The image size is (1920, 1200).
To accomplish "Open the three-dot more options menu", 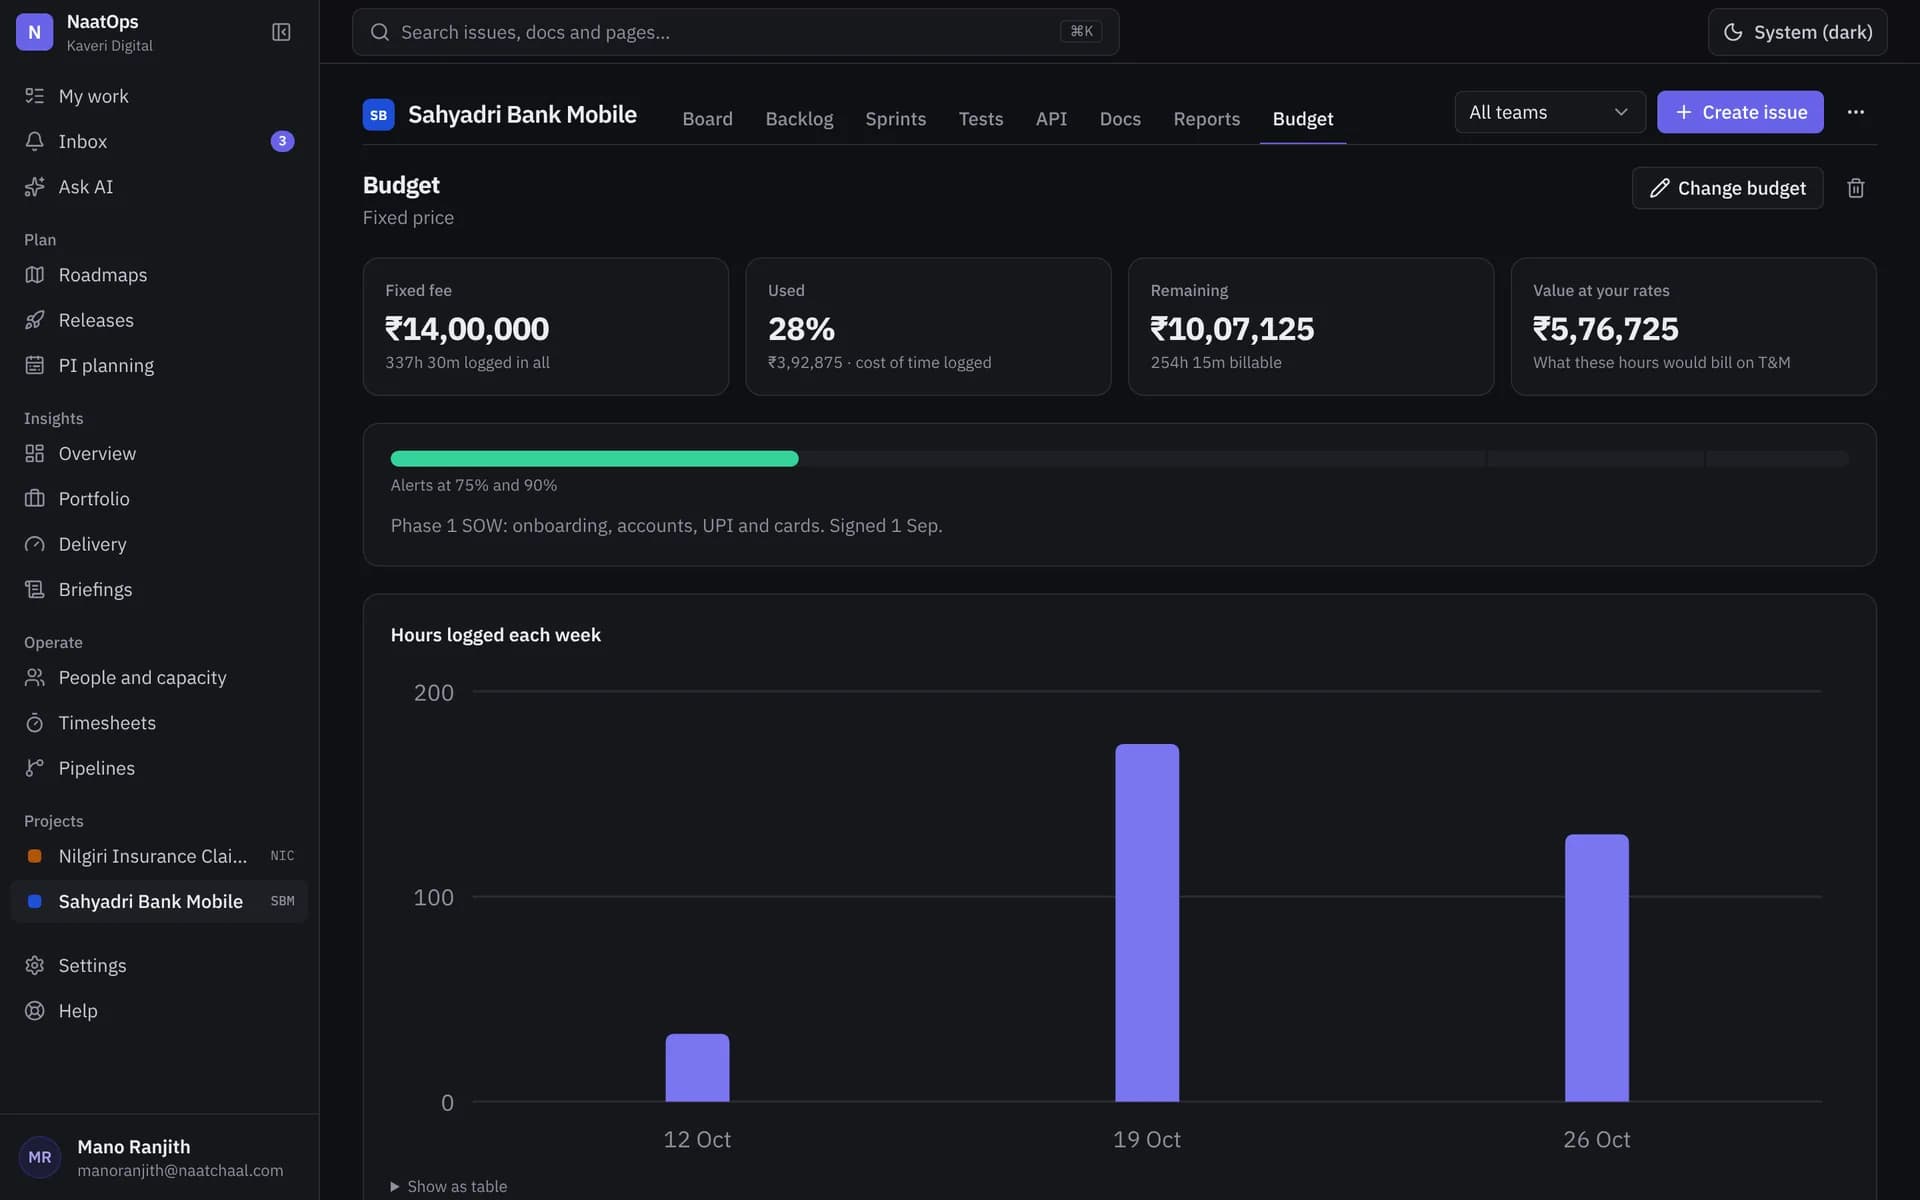I will pos(1856,112).
